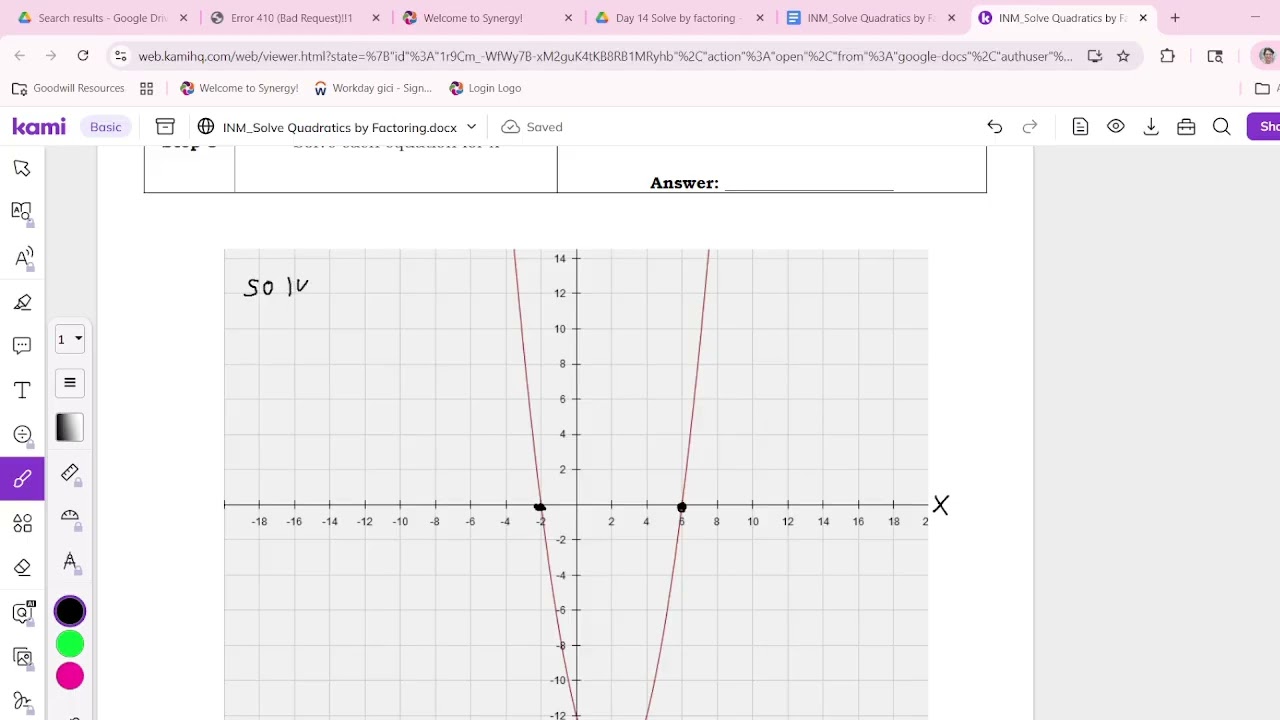Open the AI question tool in sidebar
The image size is (1280, 720).
click(22, 612)
